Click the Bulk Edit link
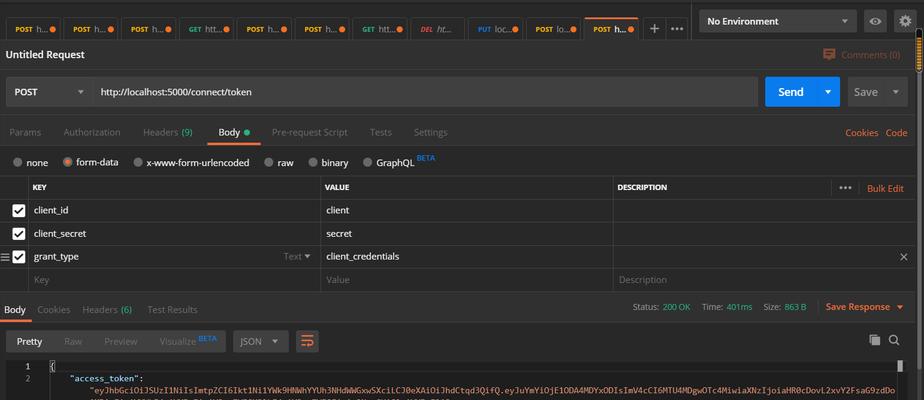Image resolution: width=924 pixels, height=400 pixels. 885,189
